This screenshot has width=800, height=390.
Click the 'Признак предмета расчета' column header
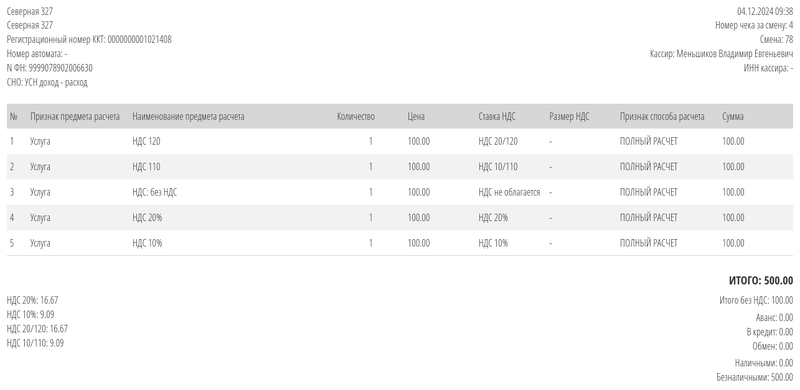pos(75,116)
